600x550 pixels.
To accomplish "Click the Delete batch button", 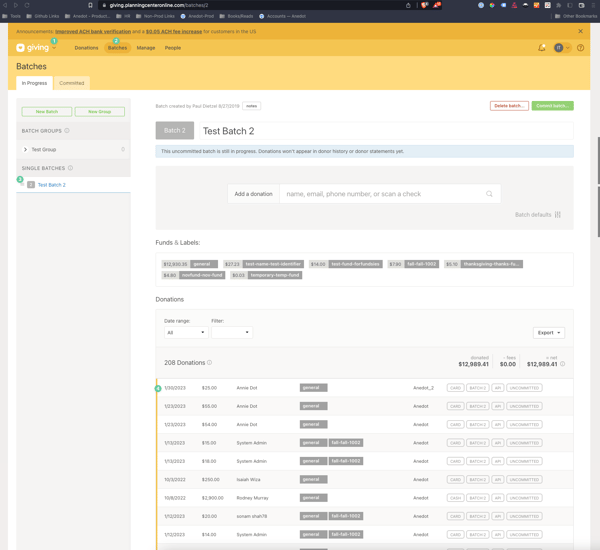I will tap(509, 106).
